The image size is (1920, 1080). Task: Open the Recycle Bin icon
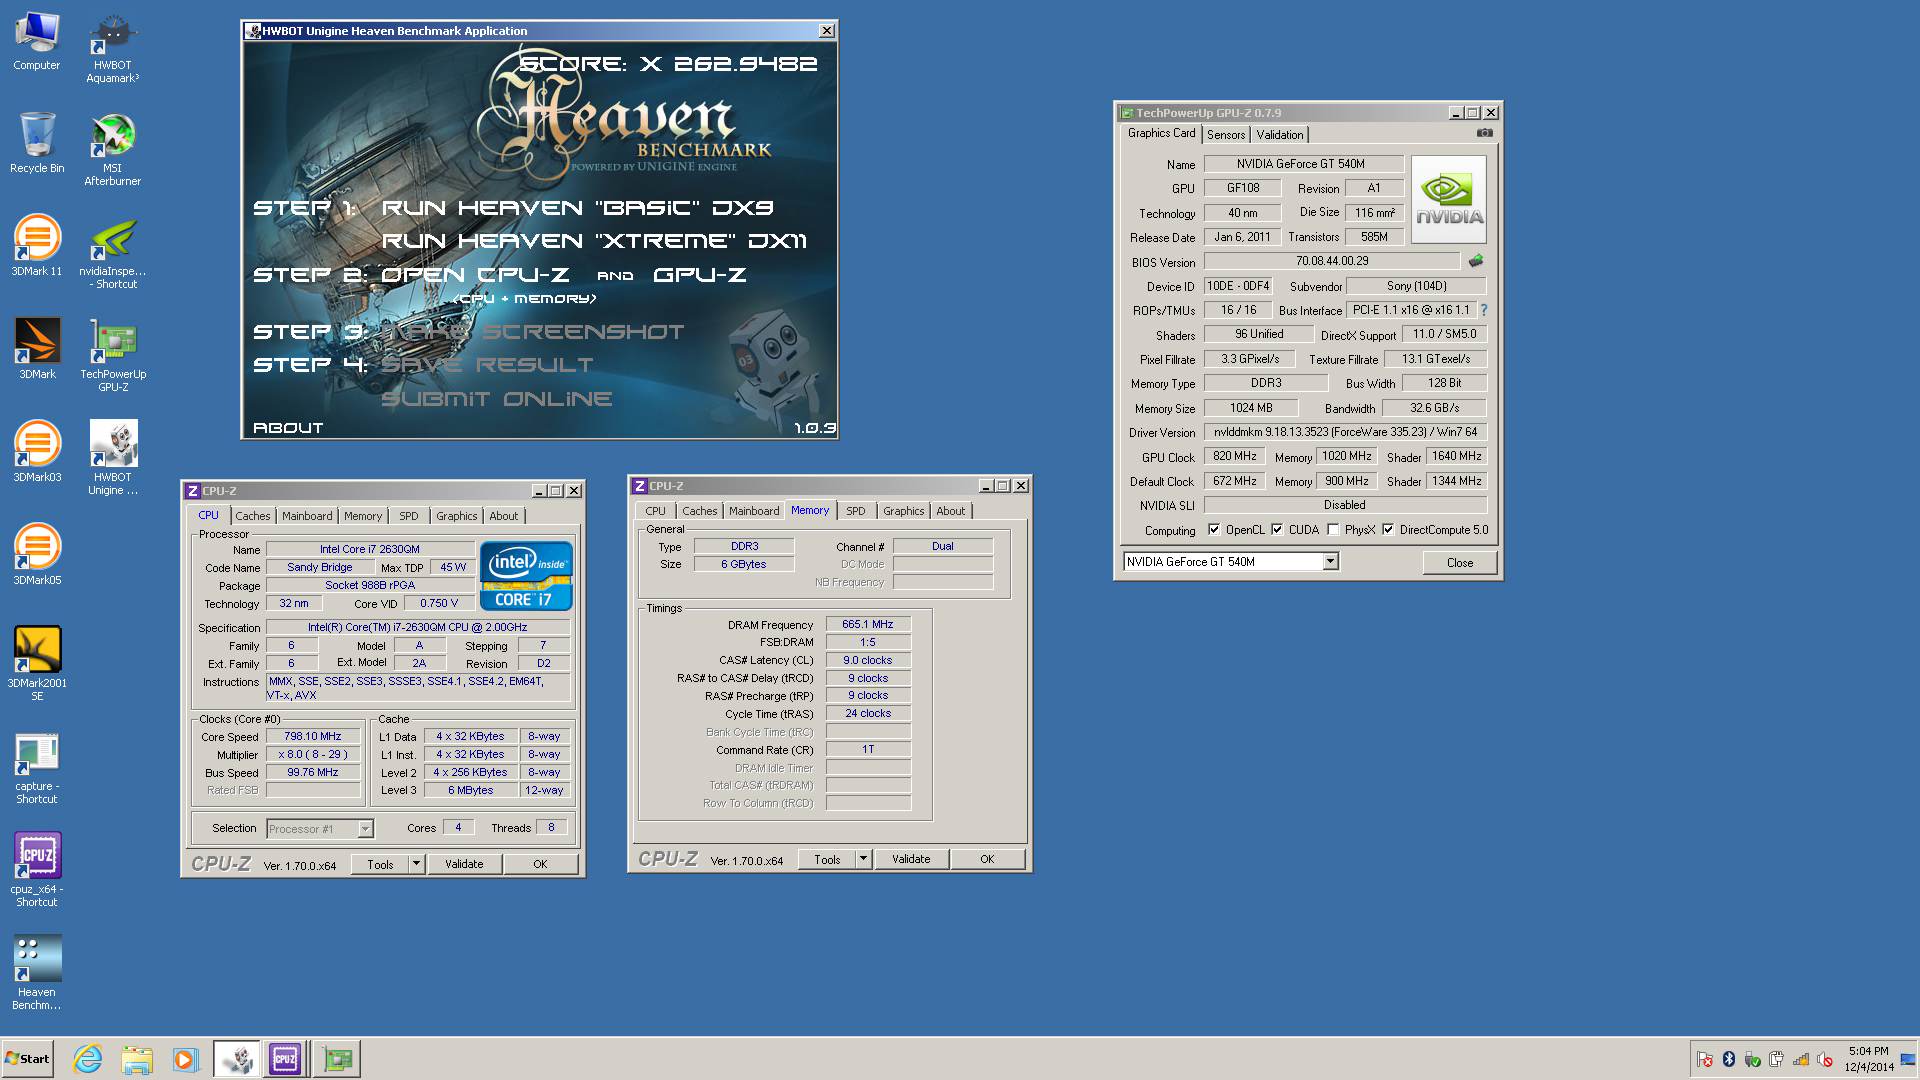[x=37, y=143]
